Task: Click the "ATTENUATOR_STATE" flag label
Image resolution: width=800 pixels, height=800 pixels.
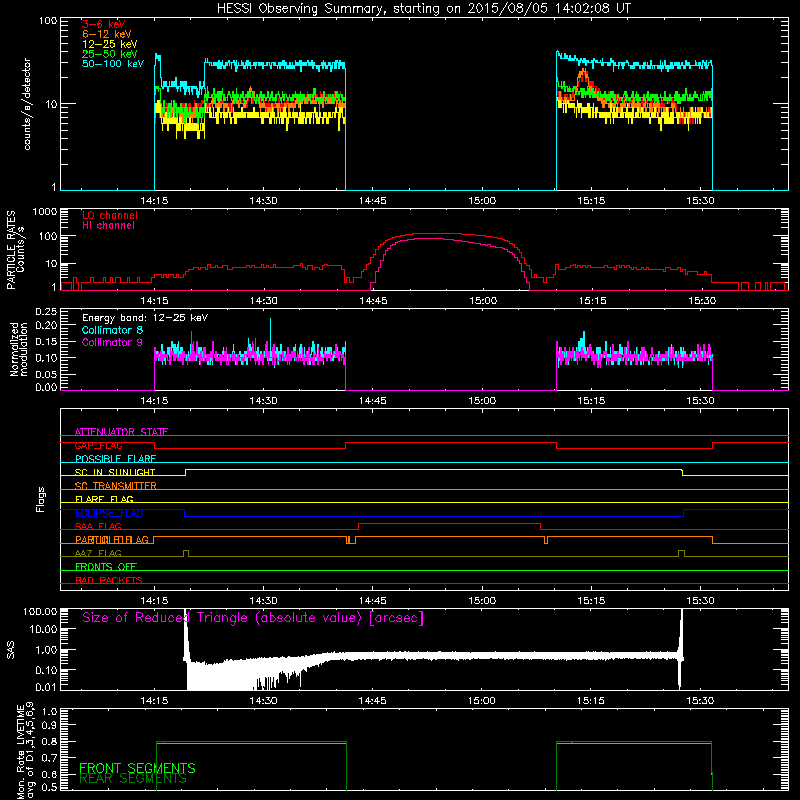Action: pyautogui.click(x=121, y=432)
